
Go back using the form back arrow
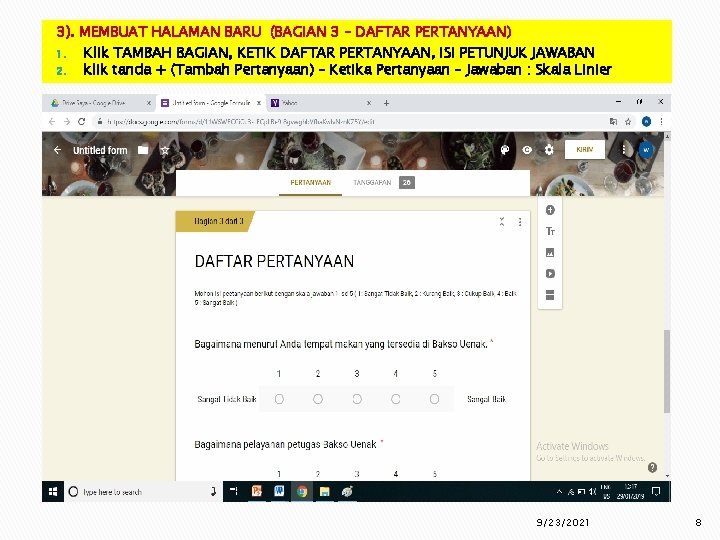pyautogui.click(x=57, y=150)
